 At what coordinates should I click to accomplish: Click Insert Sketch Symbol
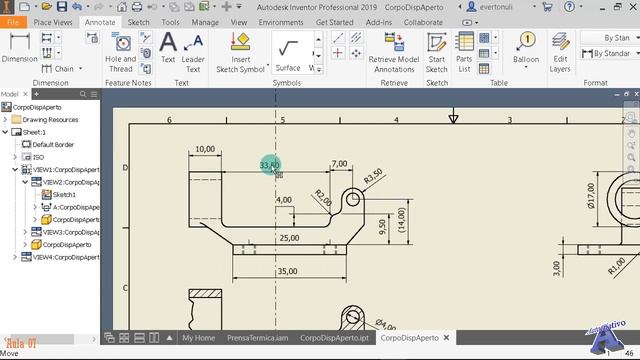tap(240, 53)
